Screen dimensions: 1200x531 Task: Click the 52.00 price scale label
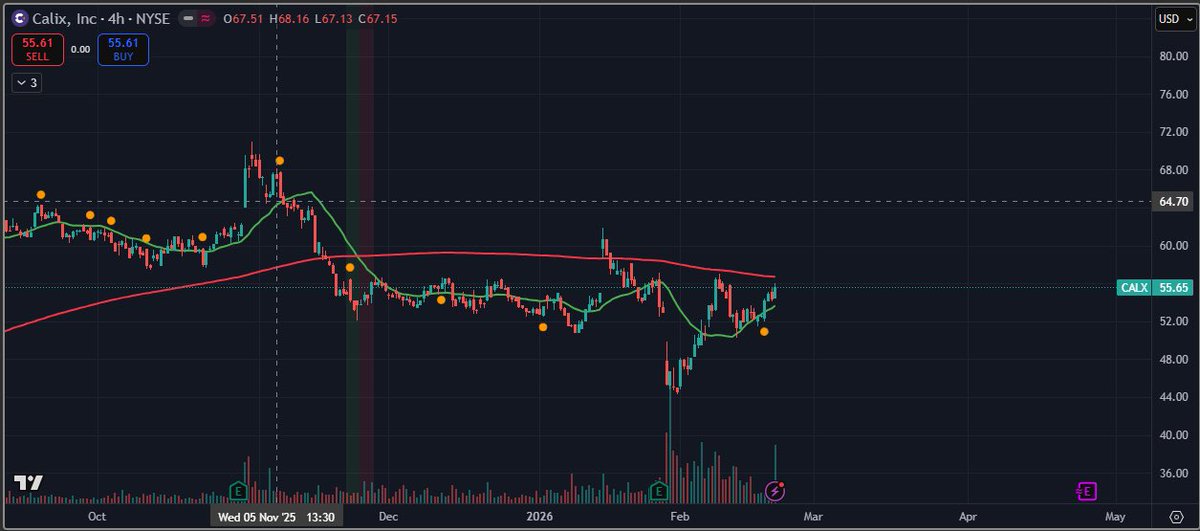point(1172,321)
